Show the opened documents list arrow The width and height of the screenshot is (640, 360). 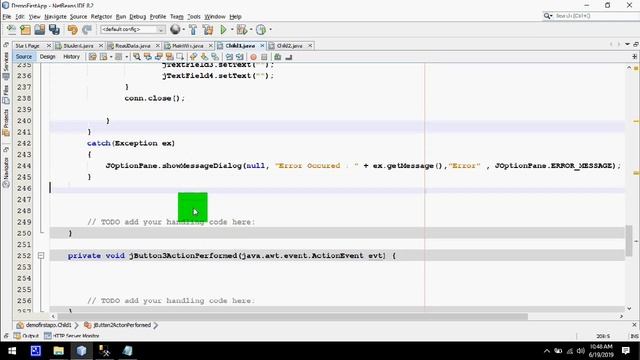click(x=627, y=44)
